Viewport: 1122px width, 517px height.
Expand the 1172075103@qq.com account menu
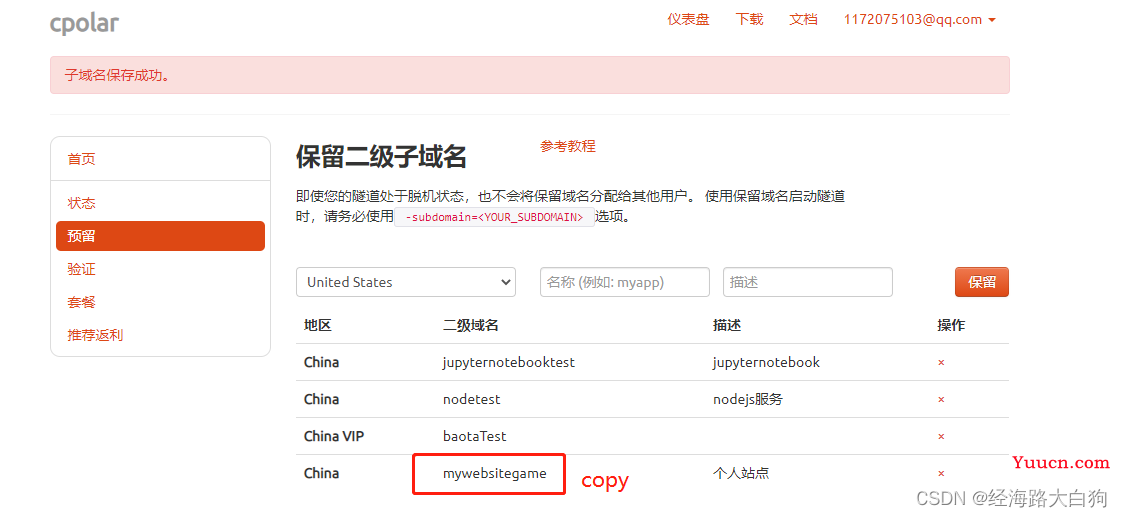tap(919, 19)
